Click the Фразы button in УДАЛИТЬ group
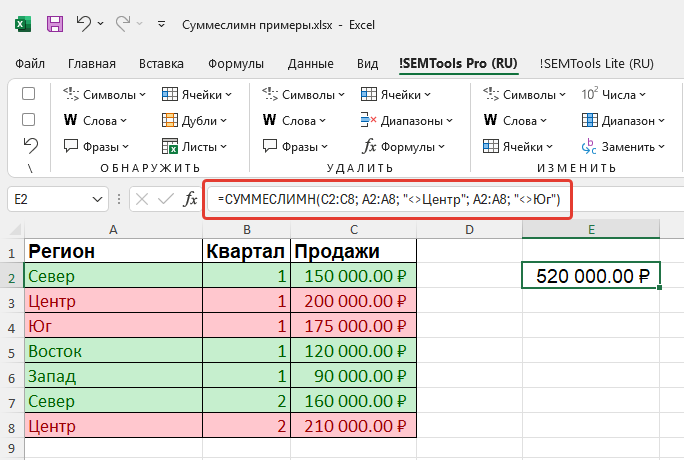The width and height of the screenshot is (684, 460). click(x=292, y=146)
